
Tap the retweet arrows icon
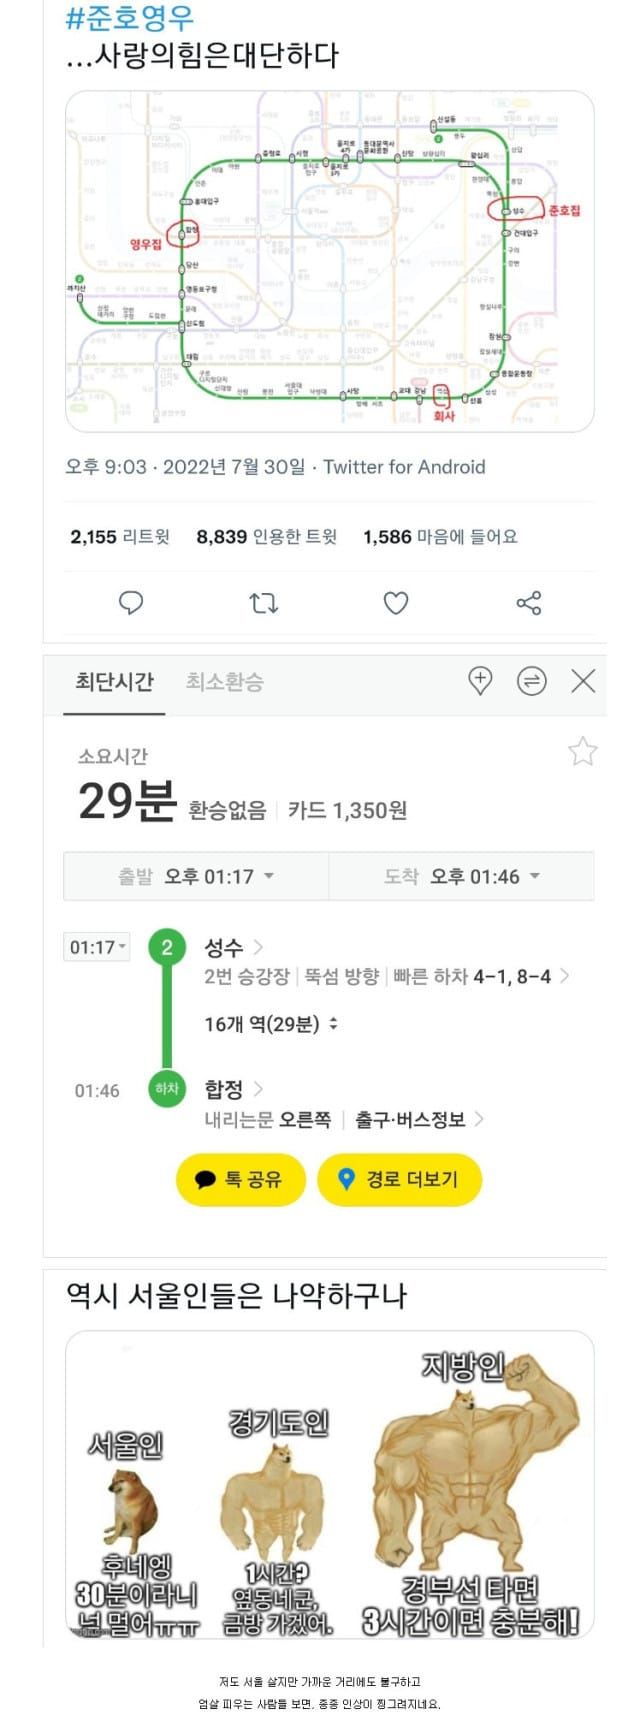263,603
